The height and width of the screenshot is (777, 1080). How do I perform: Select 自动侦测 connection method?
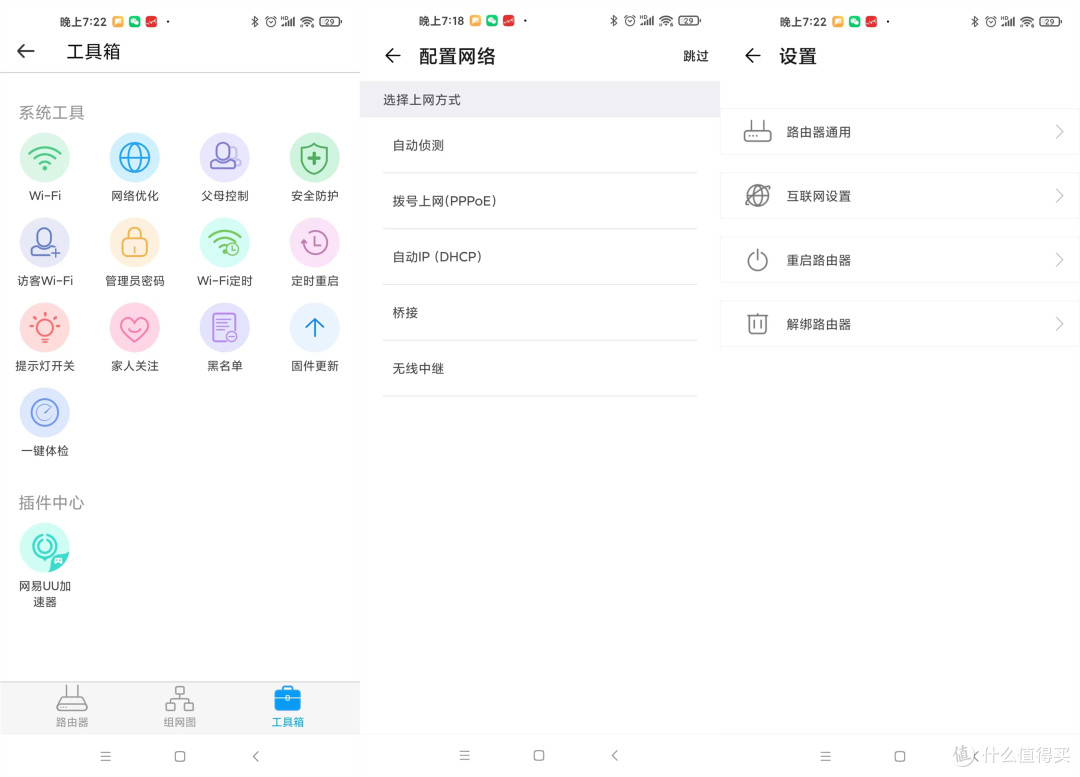pos(539,145)
